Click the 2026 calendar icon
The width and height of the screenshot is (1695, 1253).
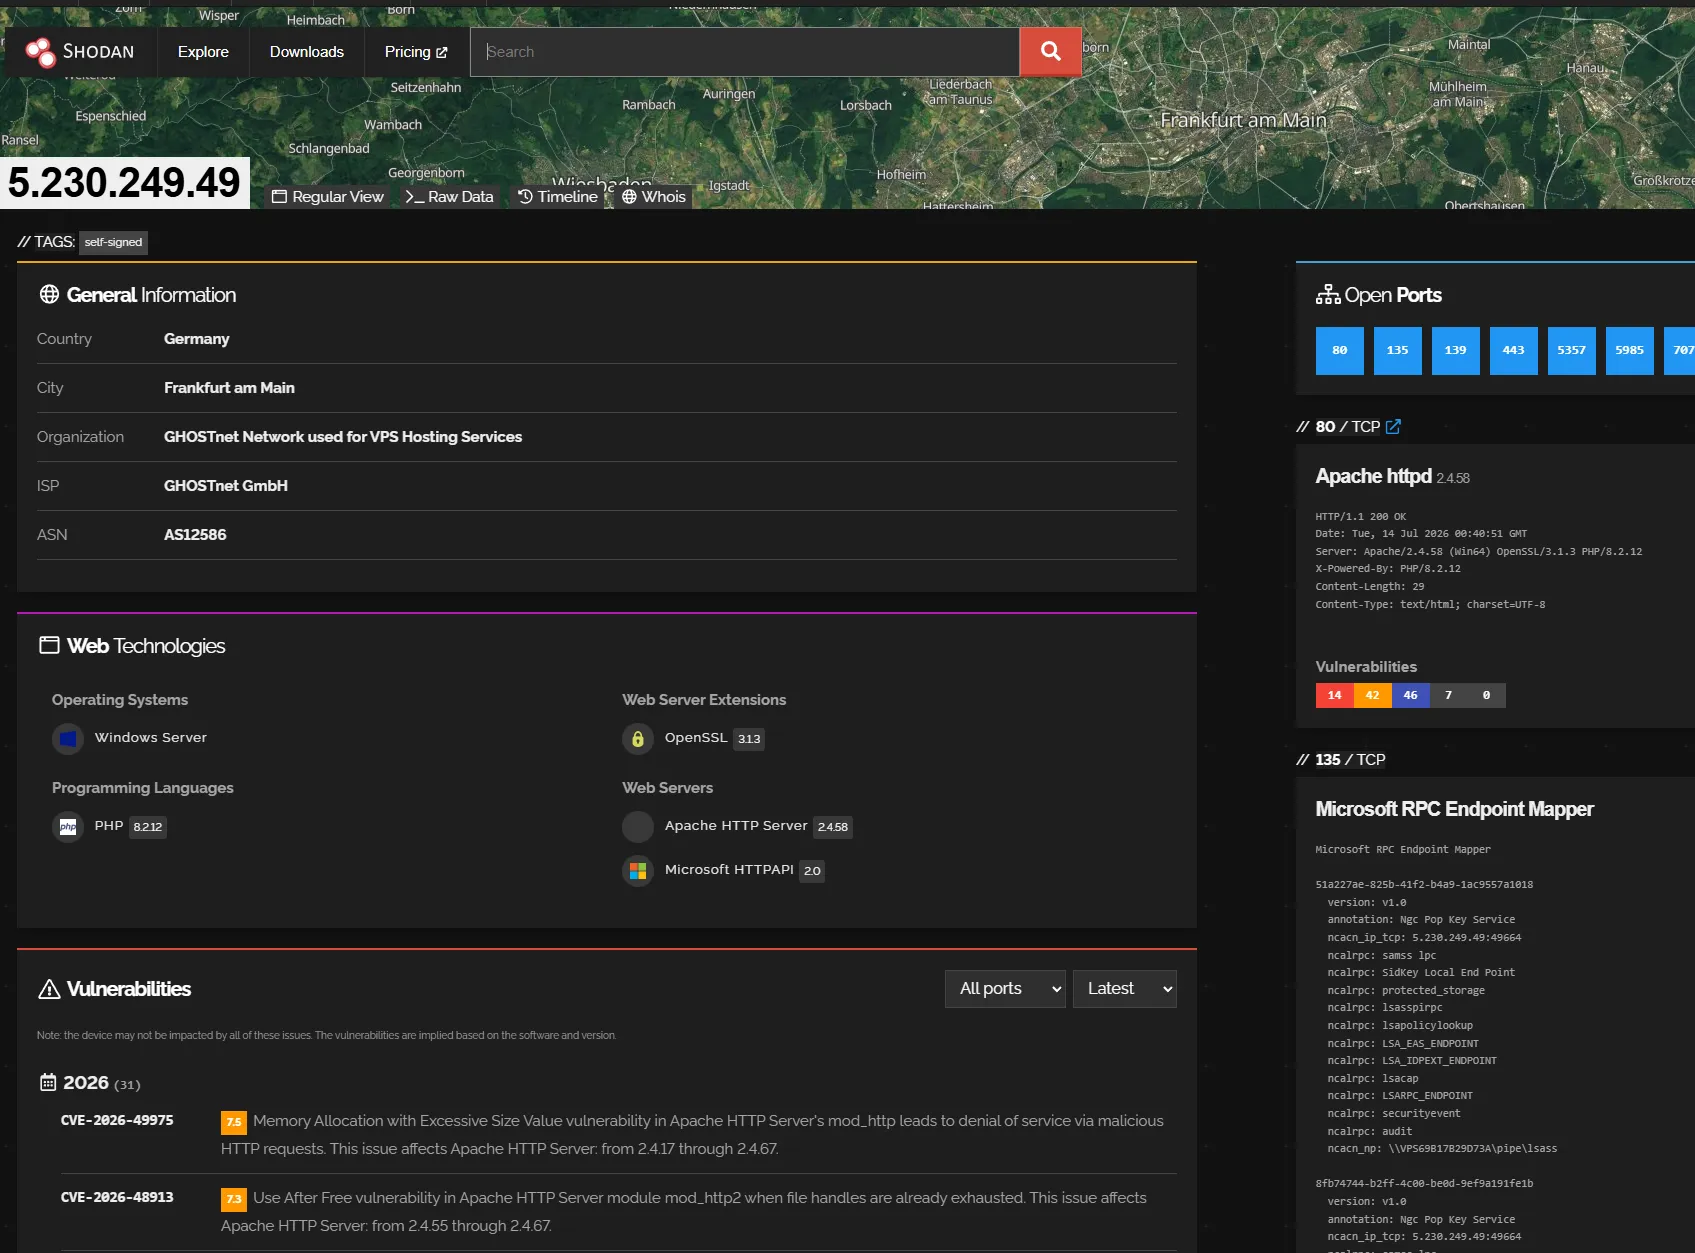pos(48,1082)
